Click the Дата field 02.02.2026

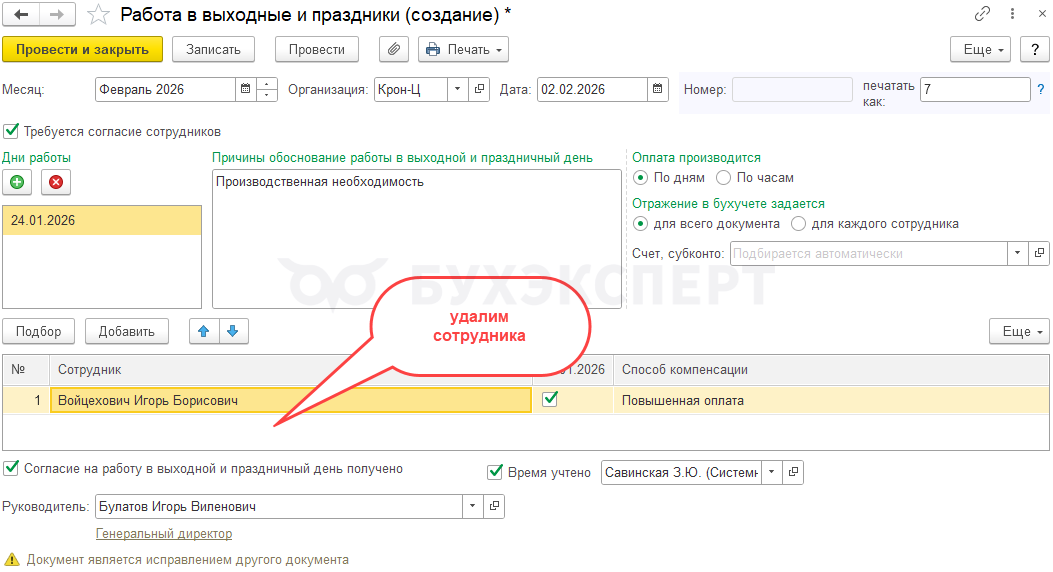click(592, 89)
